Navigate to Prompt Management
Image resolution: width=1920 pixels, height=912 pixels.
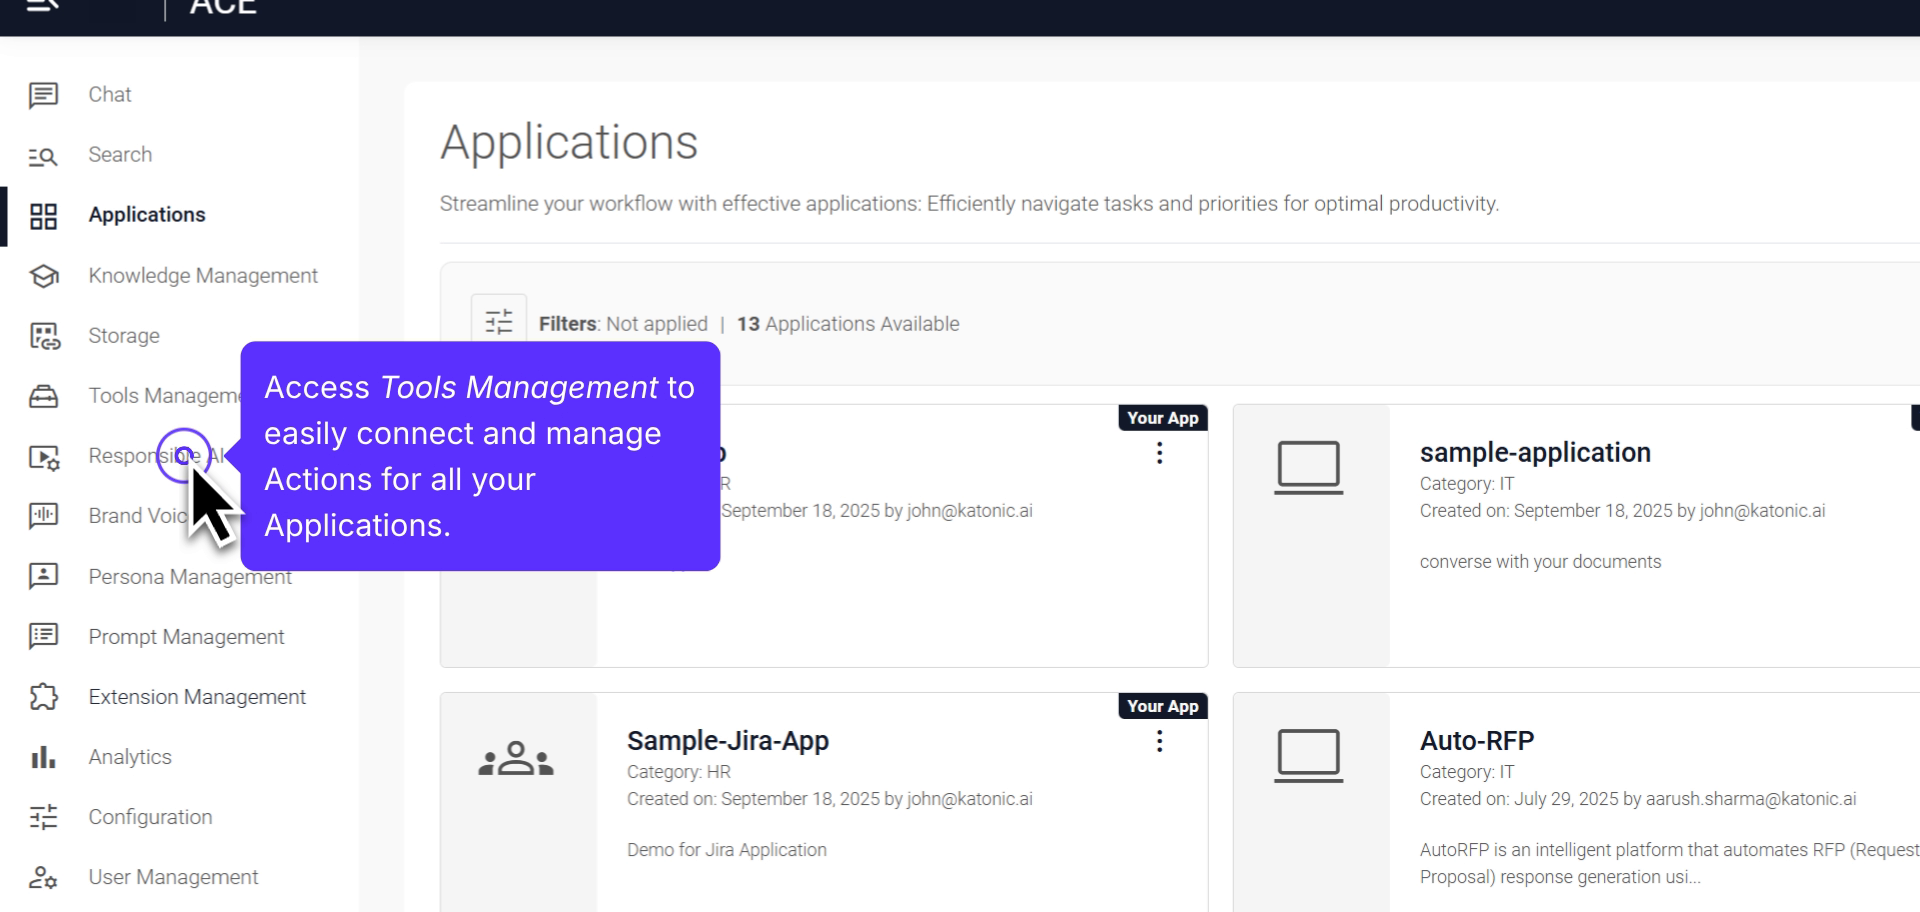pyautogui.click(x=185, y=636)
